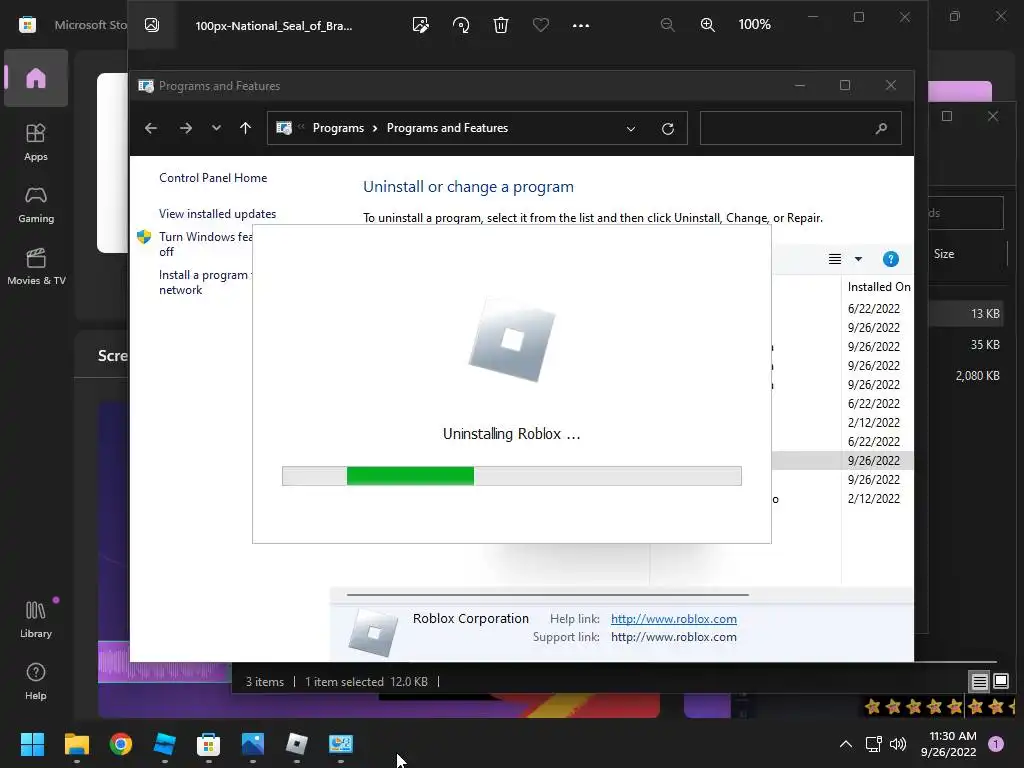Screen dimensions: 1024x768
Task: Open Gaming section in Microsoft Store
Action: (x=36, y=204)
